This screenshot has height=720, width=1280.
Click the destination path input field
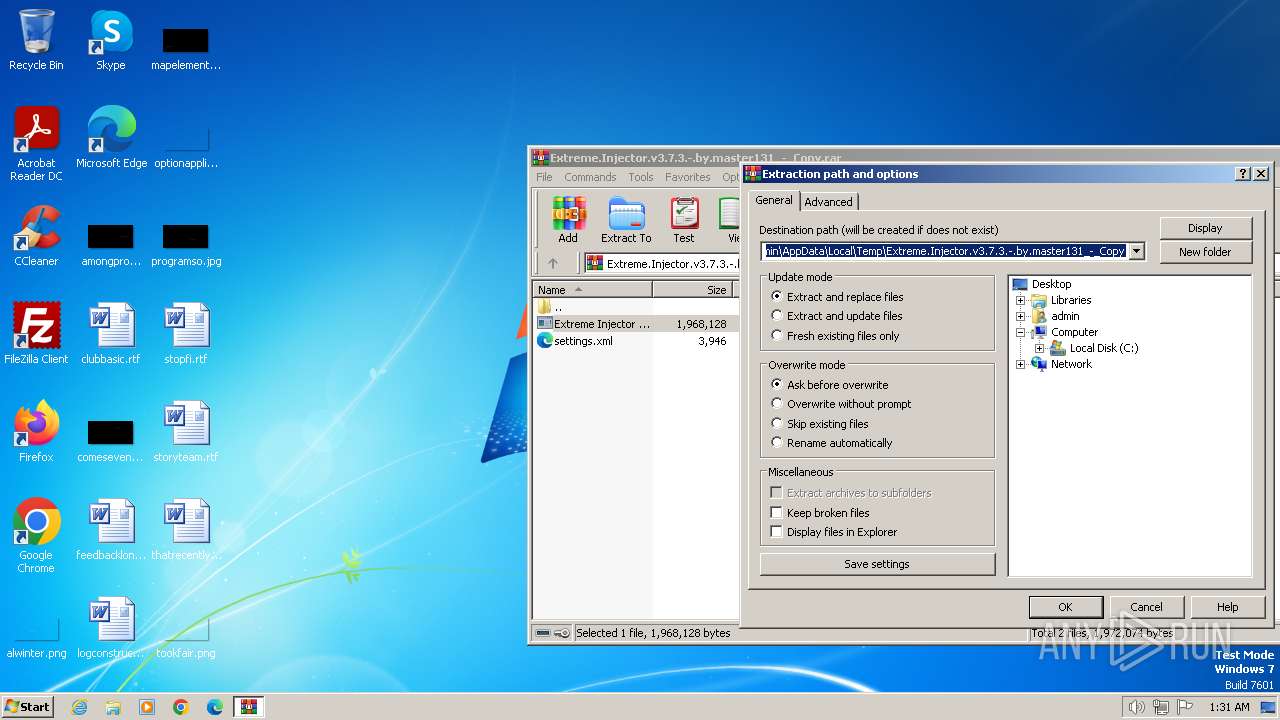pyautogui.click(x=944, y=251)
